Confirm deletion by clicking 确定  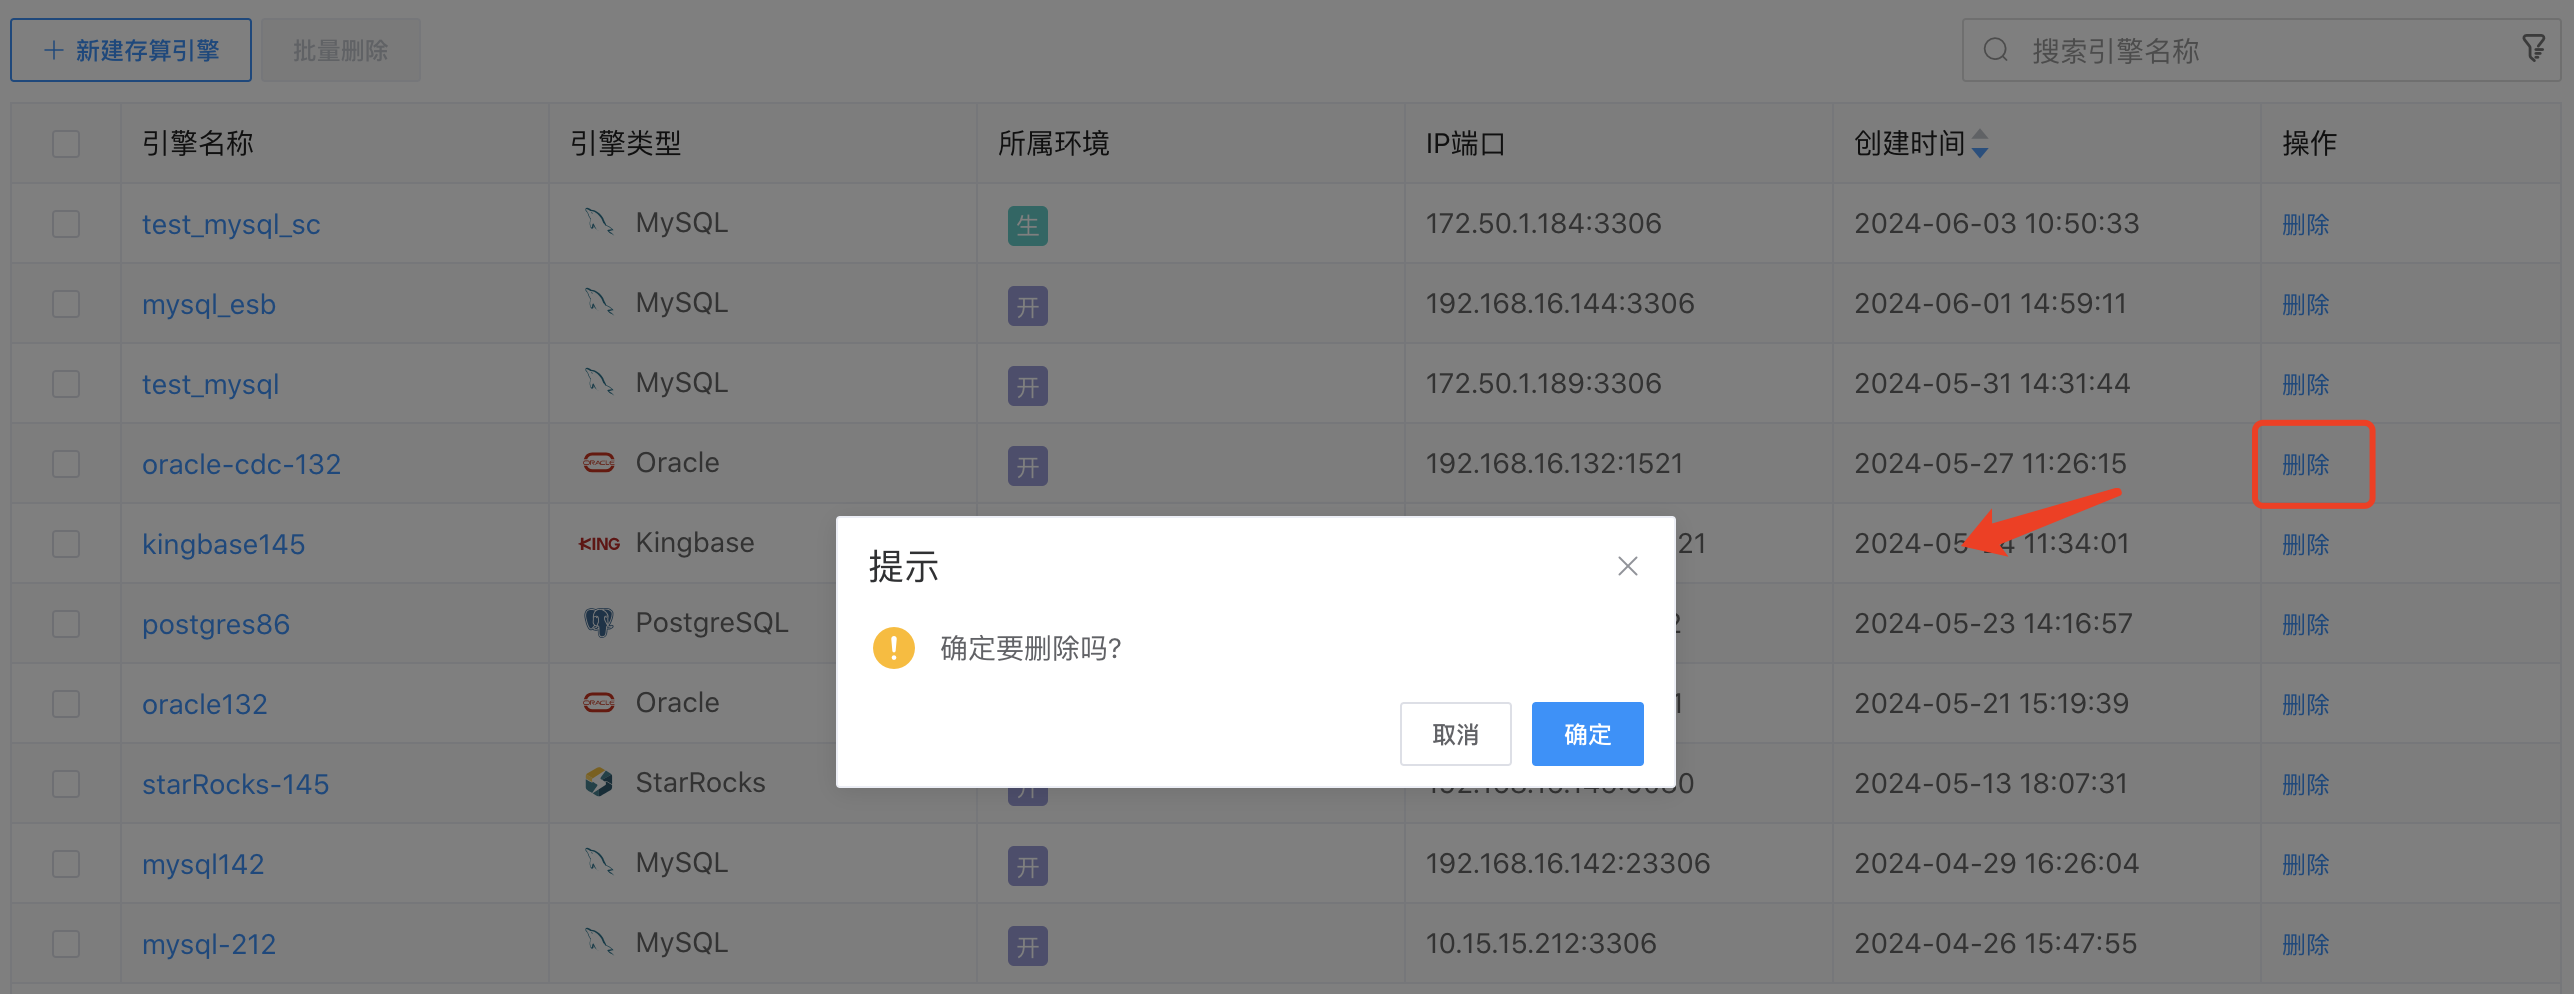(x=1586, y=733)
